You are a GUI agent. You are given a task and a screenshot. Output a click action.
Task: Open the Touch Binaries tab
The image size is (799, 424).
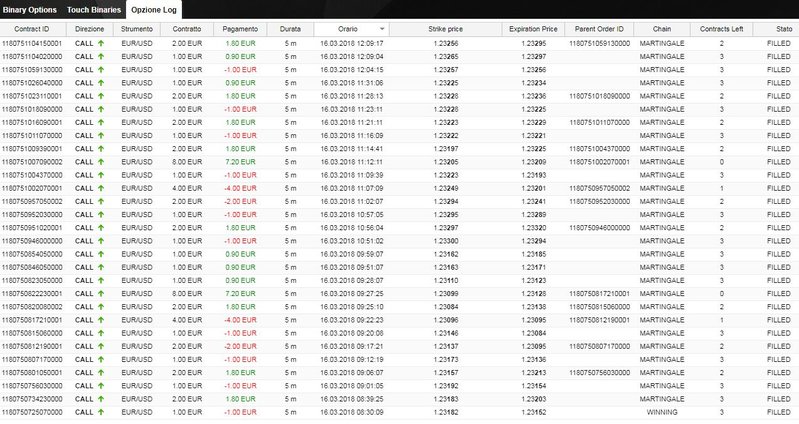[94, 10]
